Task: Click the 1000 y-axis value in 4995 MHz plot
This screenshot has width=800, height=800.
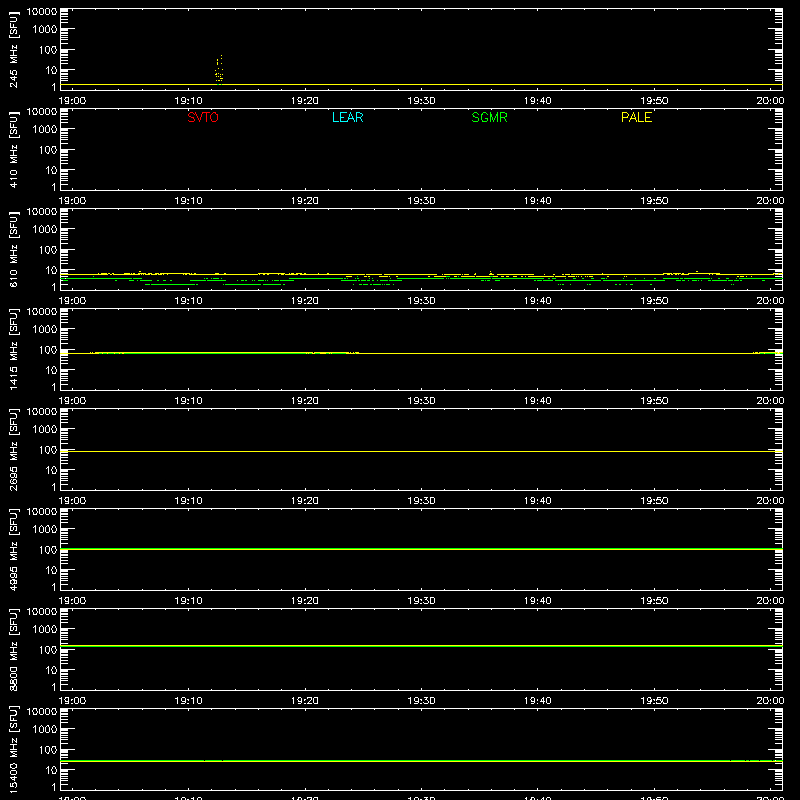Action: [45, 530]
